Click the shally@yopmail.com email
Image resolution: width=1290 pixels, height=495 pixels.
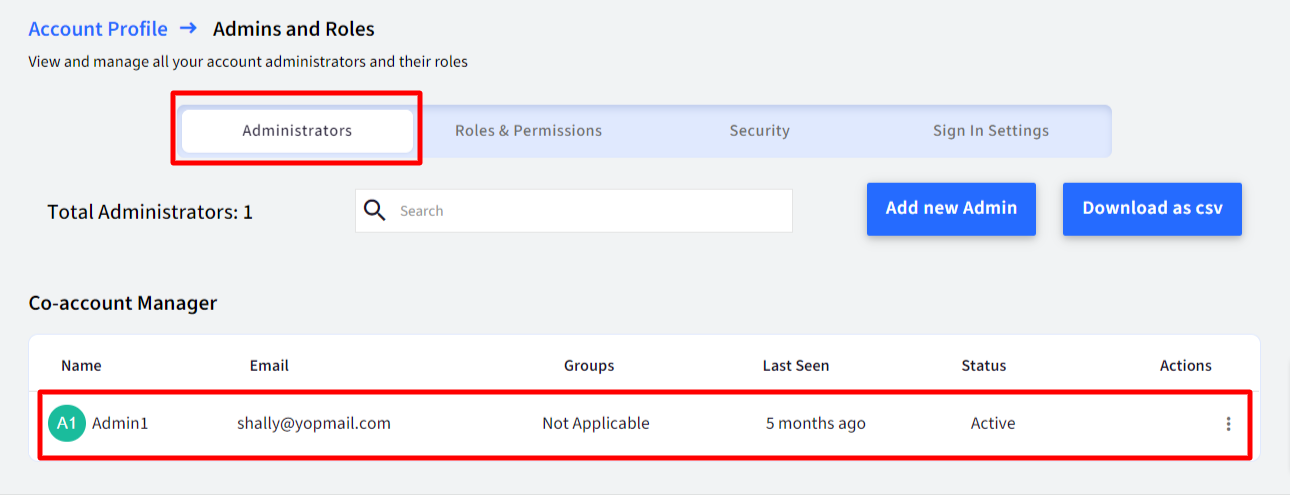tap(314, 423)
